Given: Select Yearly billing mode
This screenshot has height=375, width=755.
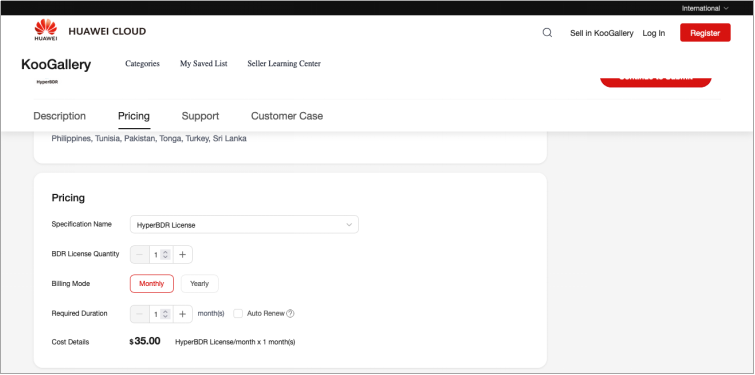Looking at the screenshot, I should point(199,284).
